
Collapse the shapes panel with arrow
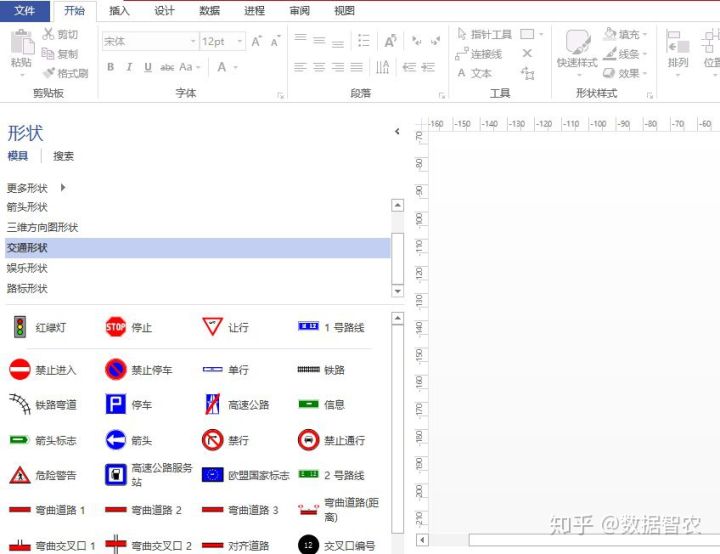(397, 132)
